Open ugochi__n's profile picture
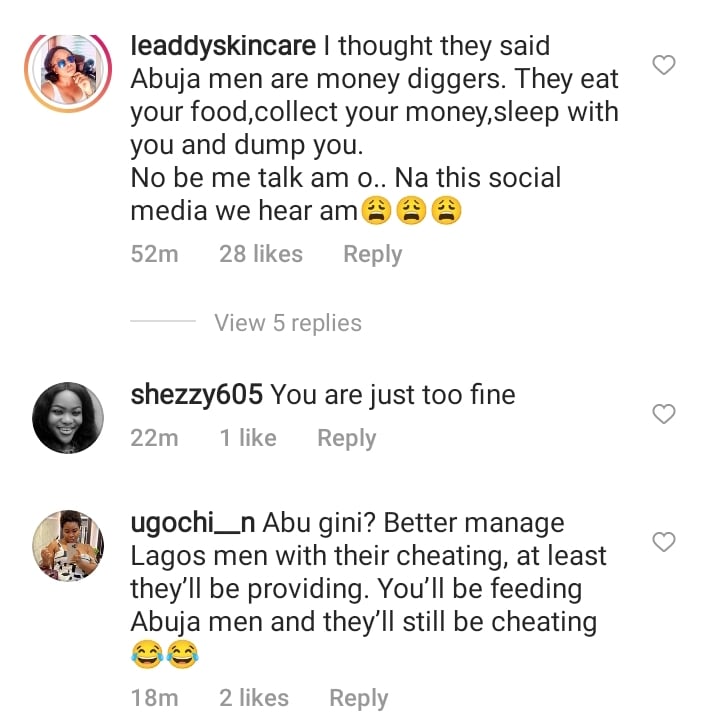720x716 pixels. tap(68, 545)
